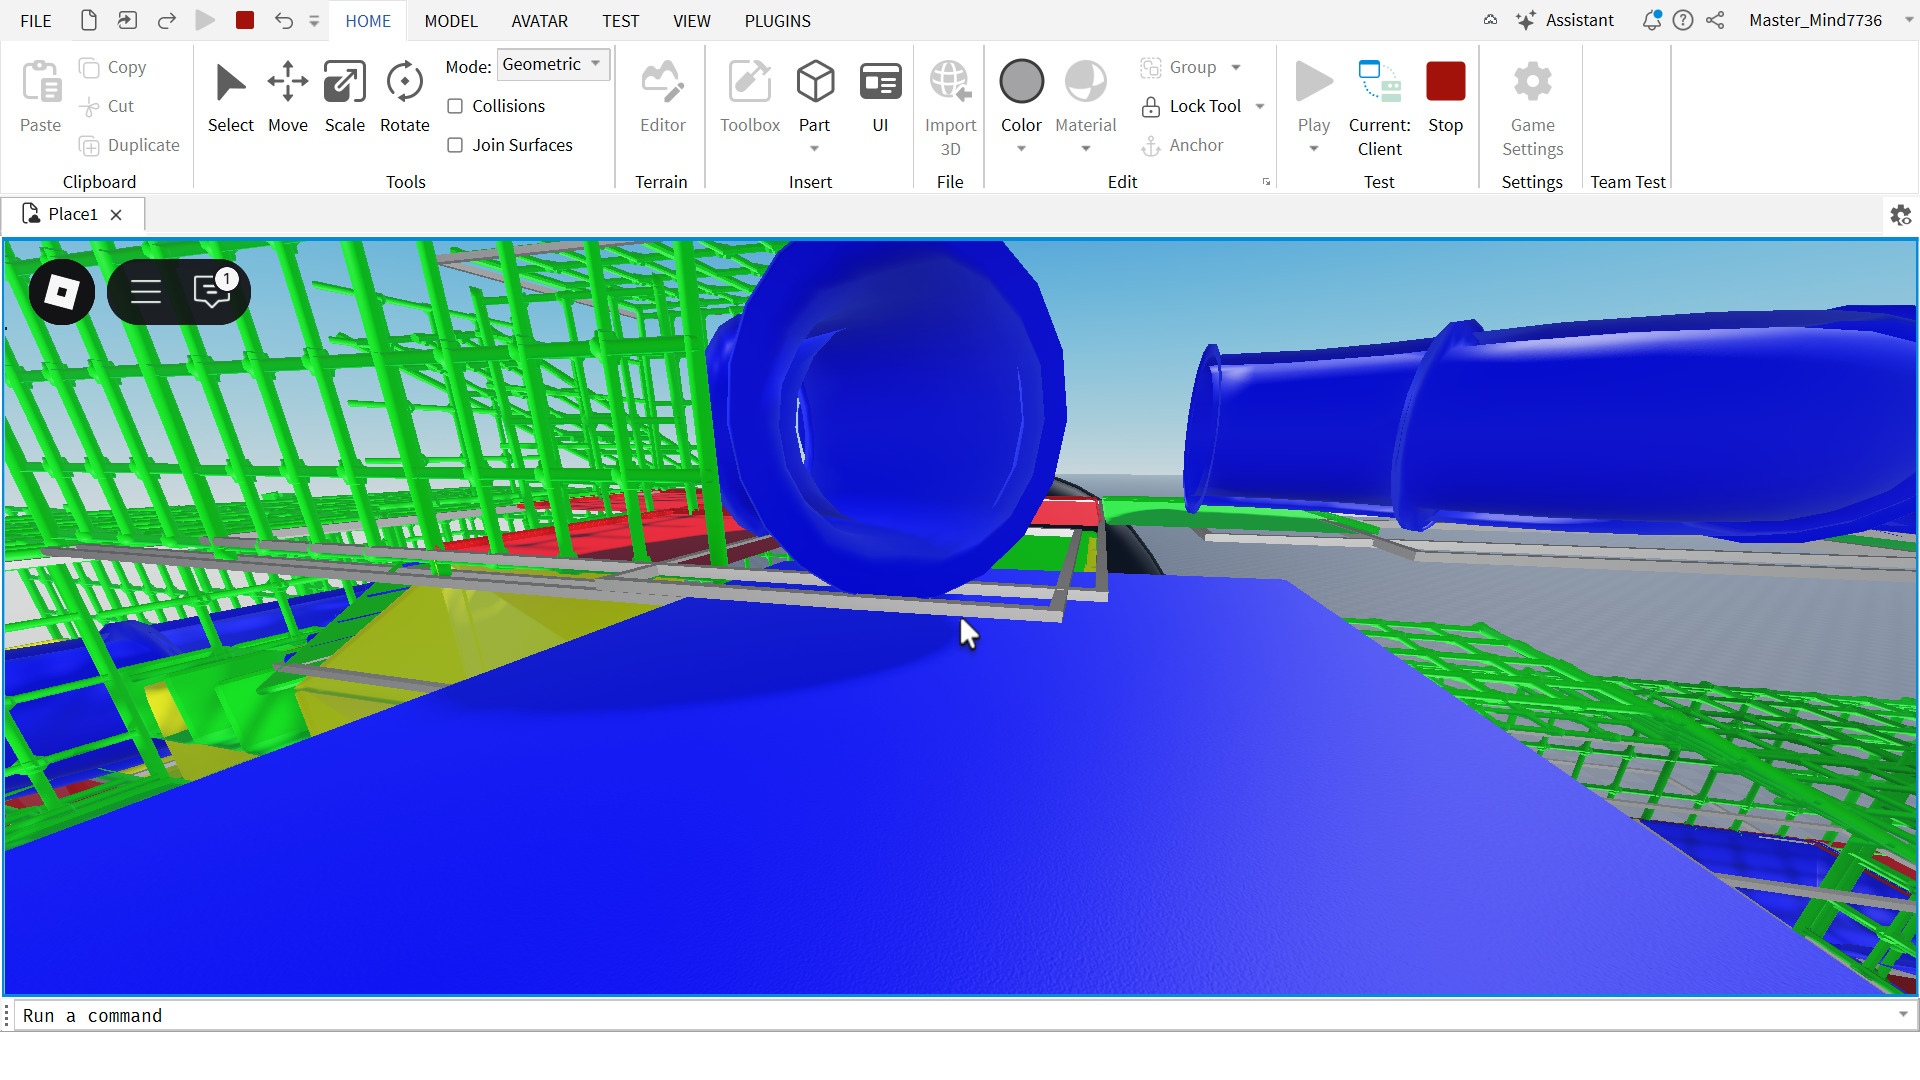Image resolution: width=1920 pixels, height=1080 pixels.
Task: Activate the Scale tool
Action: click(x=344, y=96)
